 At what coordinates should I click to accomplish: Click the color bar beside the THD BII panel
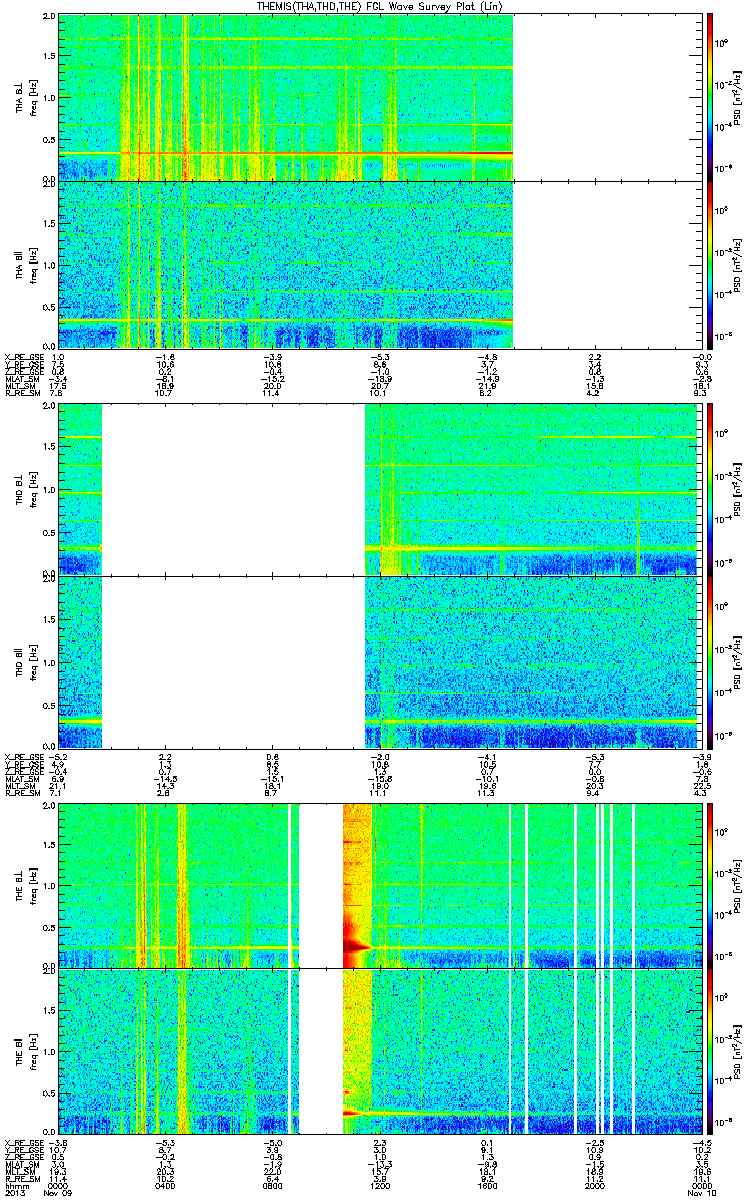pos(709,661)
